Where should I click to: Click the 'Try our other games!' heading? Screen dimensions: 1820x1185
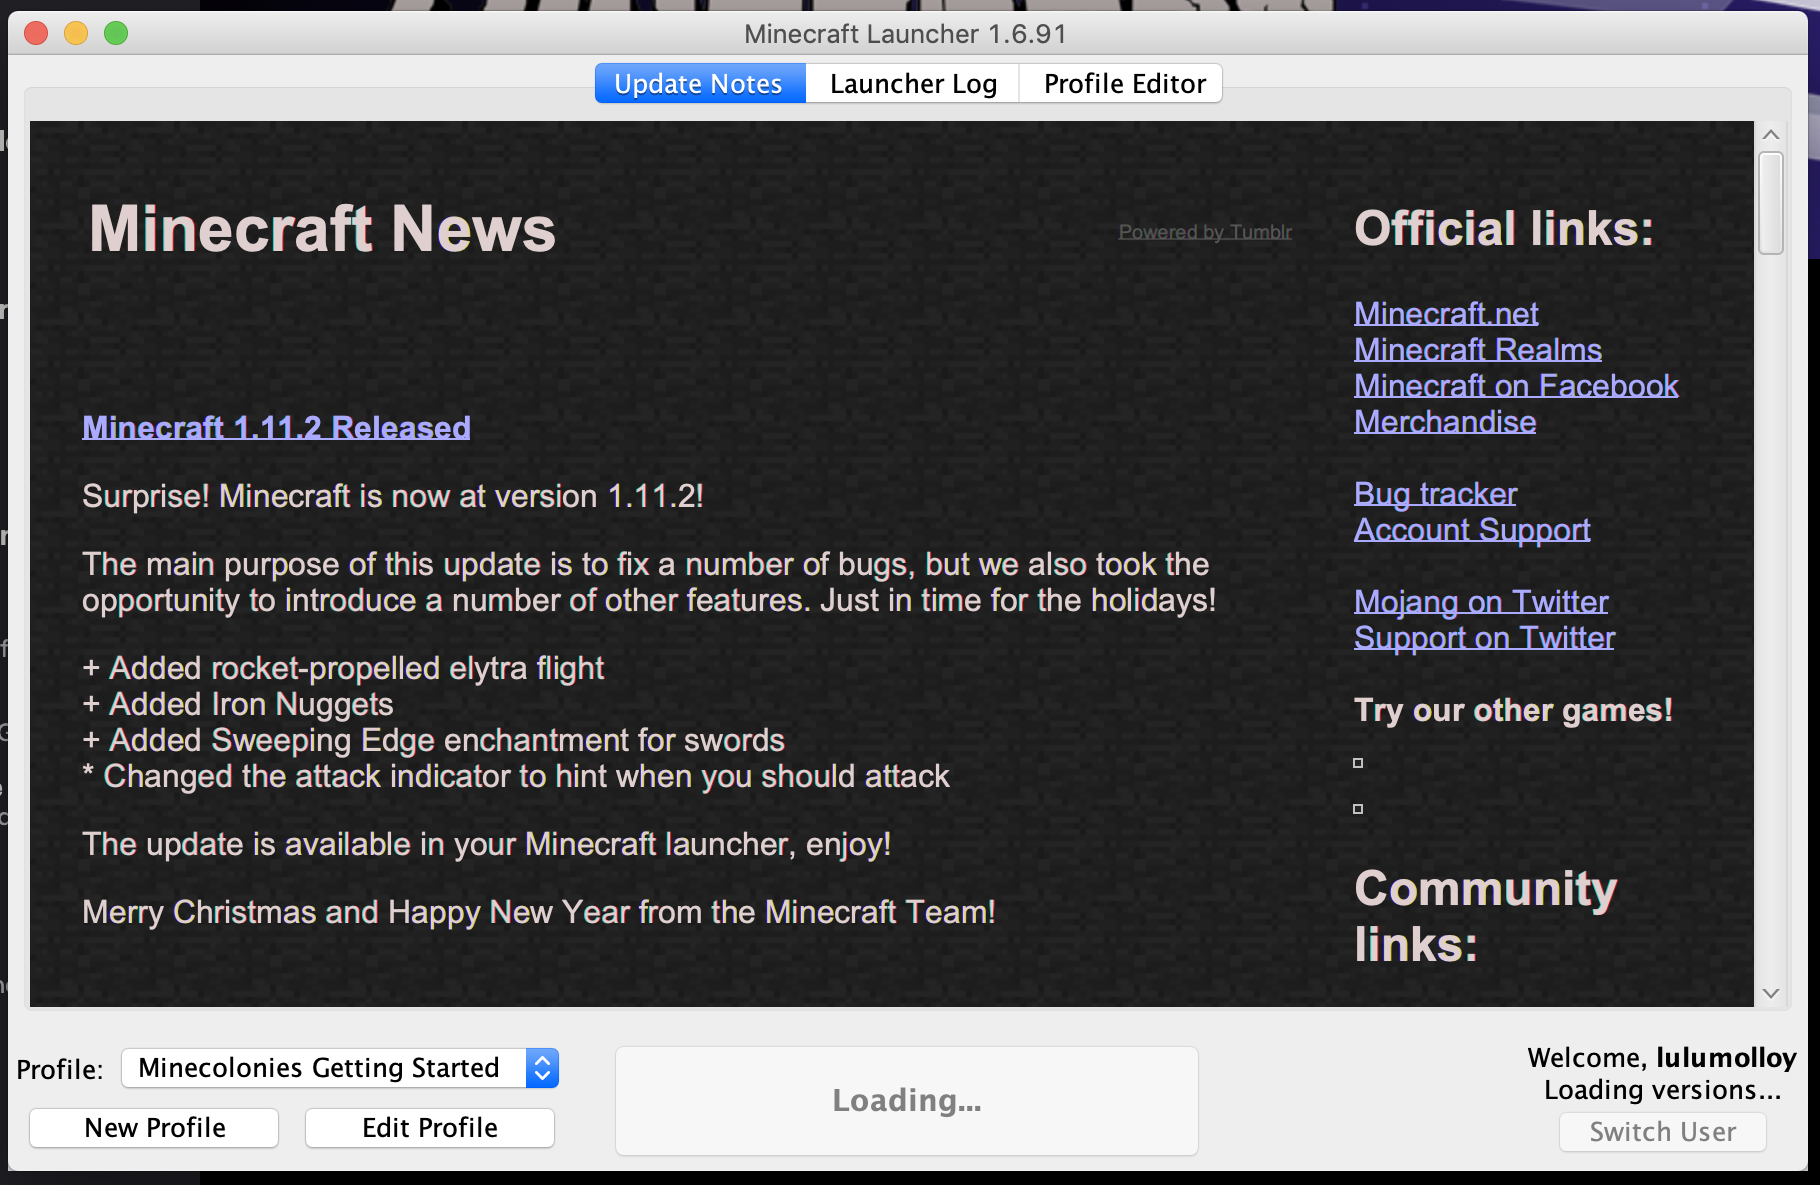tap(1513, 710)
